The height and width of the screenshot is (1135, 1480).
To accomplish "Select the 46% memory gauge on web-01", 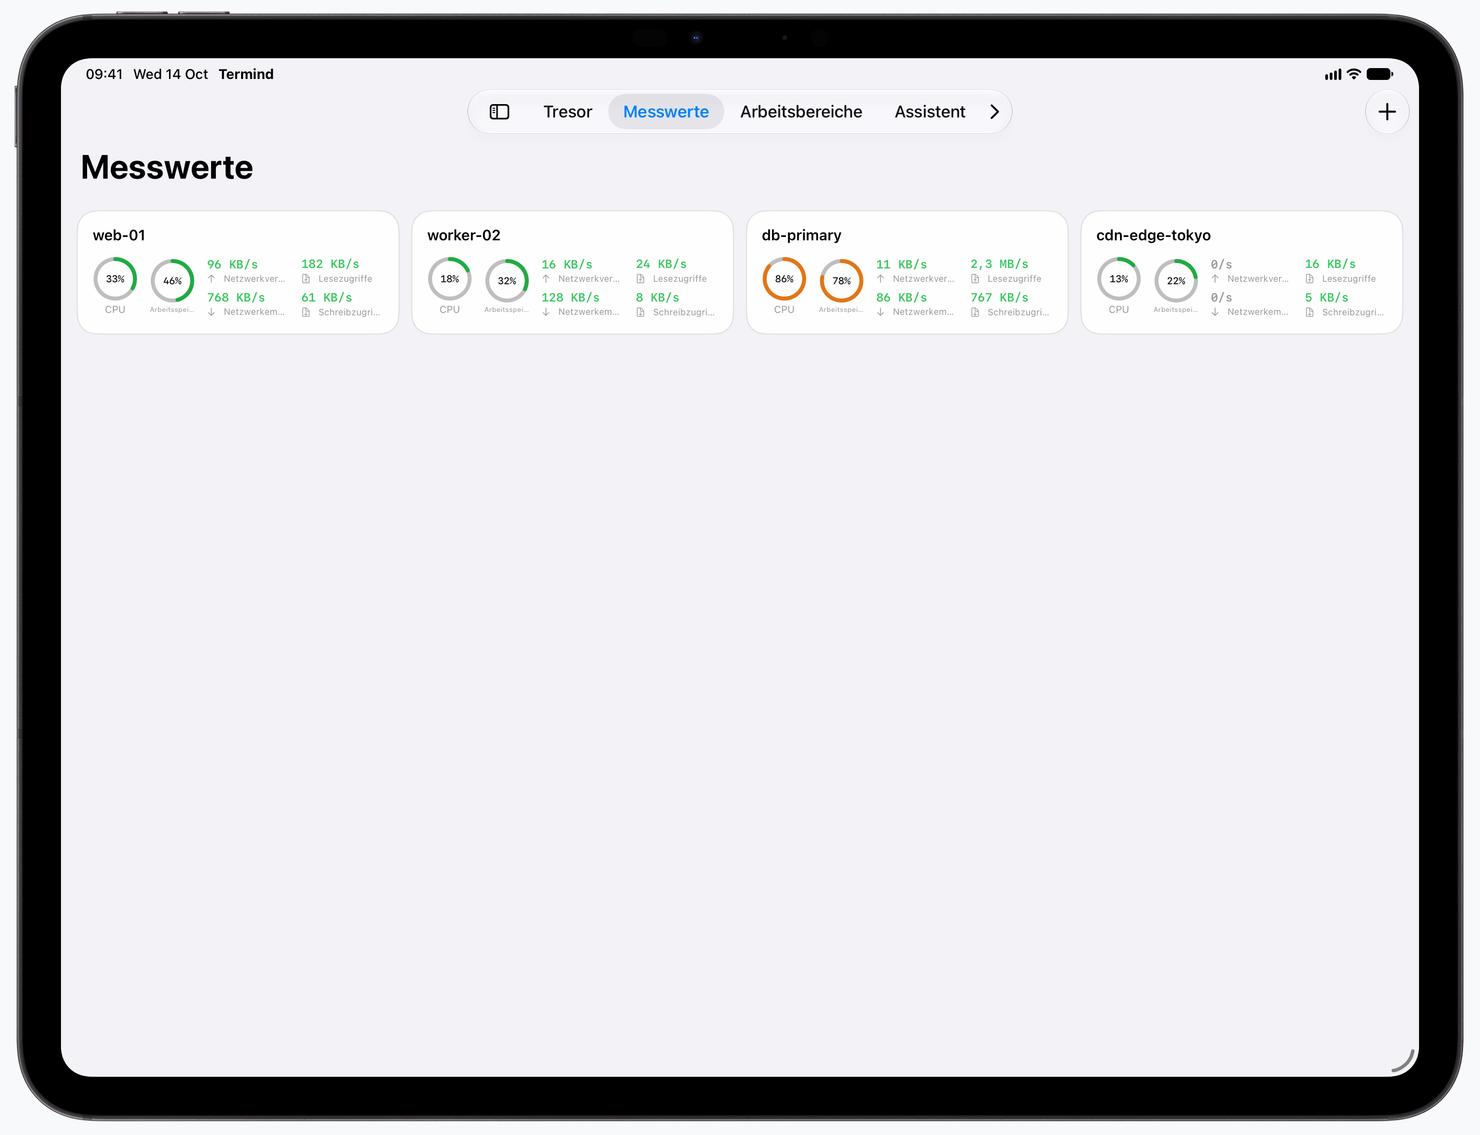I will (x=173, y=281).
